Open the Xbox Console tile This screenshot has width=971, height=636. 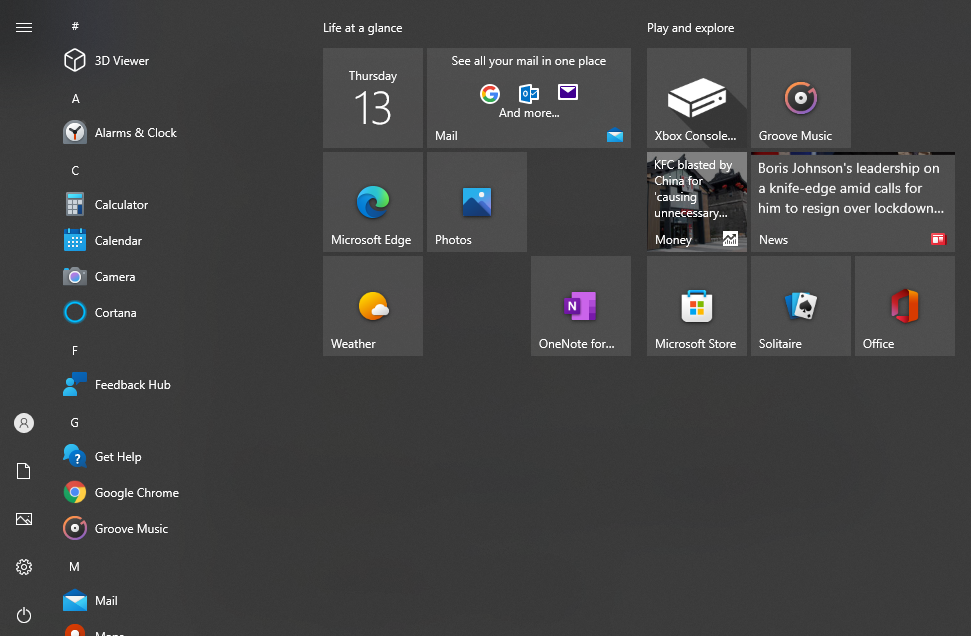[x=697, y=98]
